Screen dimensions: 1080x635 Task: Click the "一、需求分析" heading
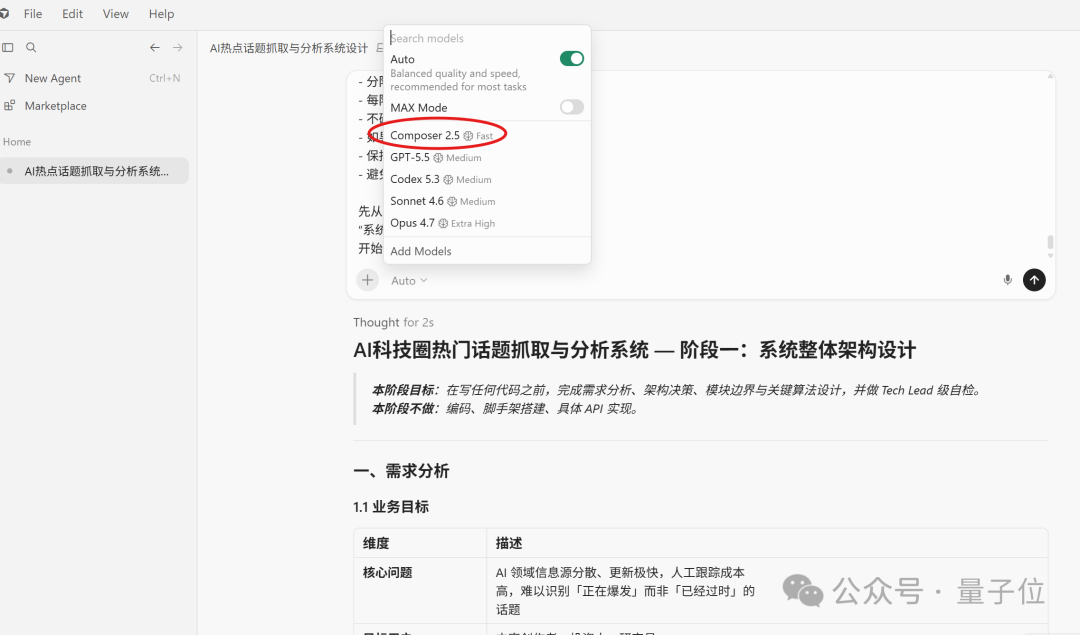[x=401, y=471]
